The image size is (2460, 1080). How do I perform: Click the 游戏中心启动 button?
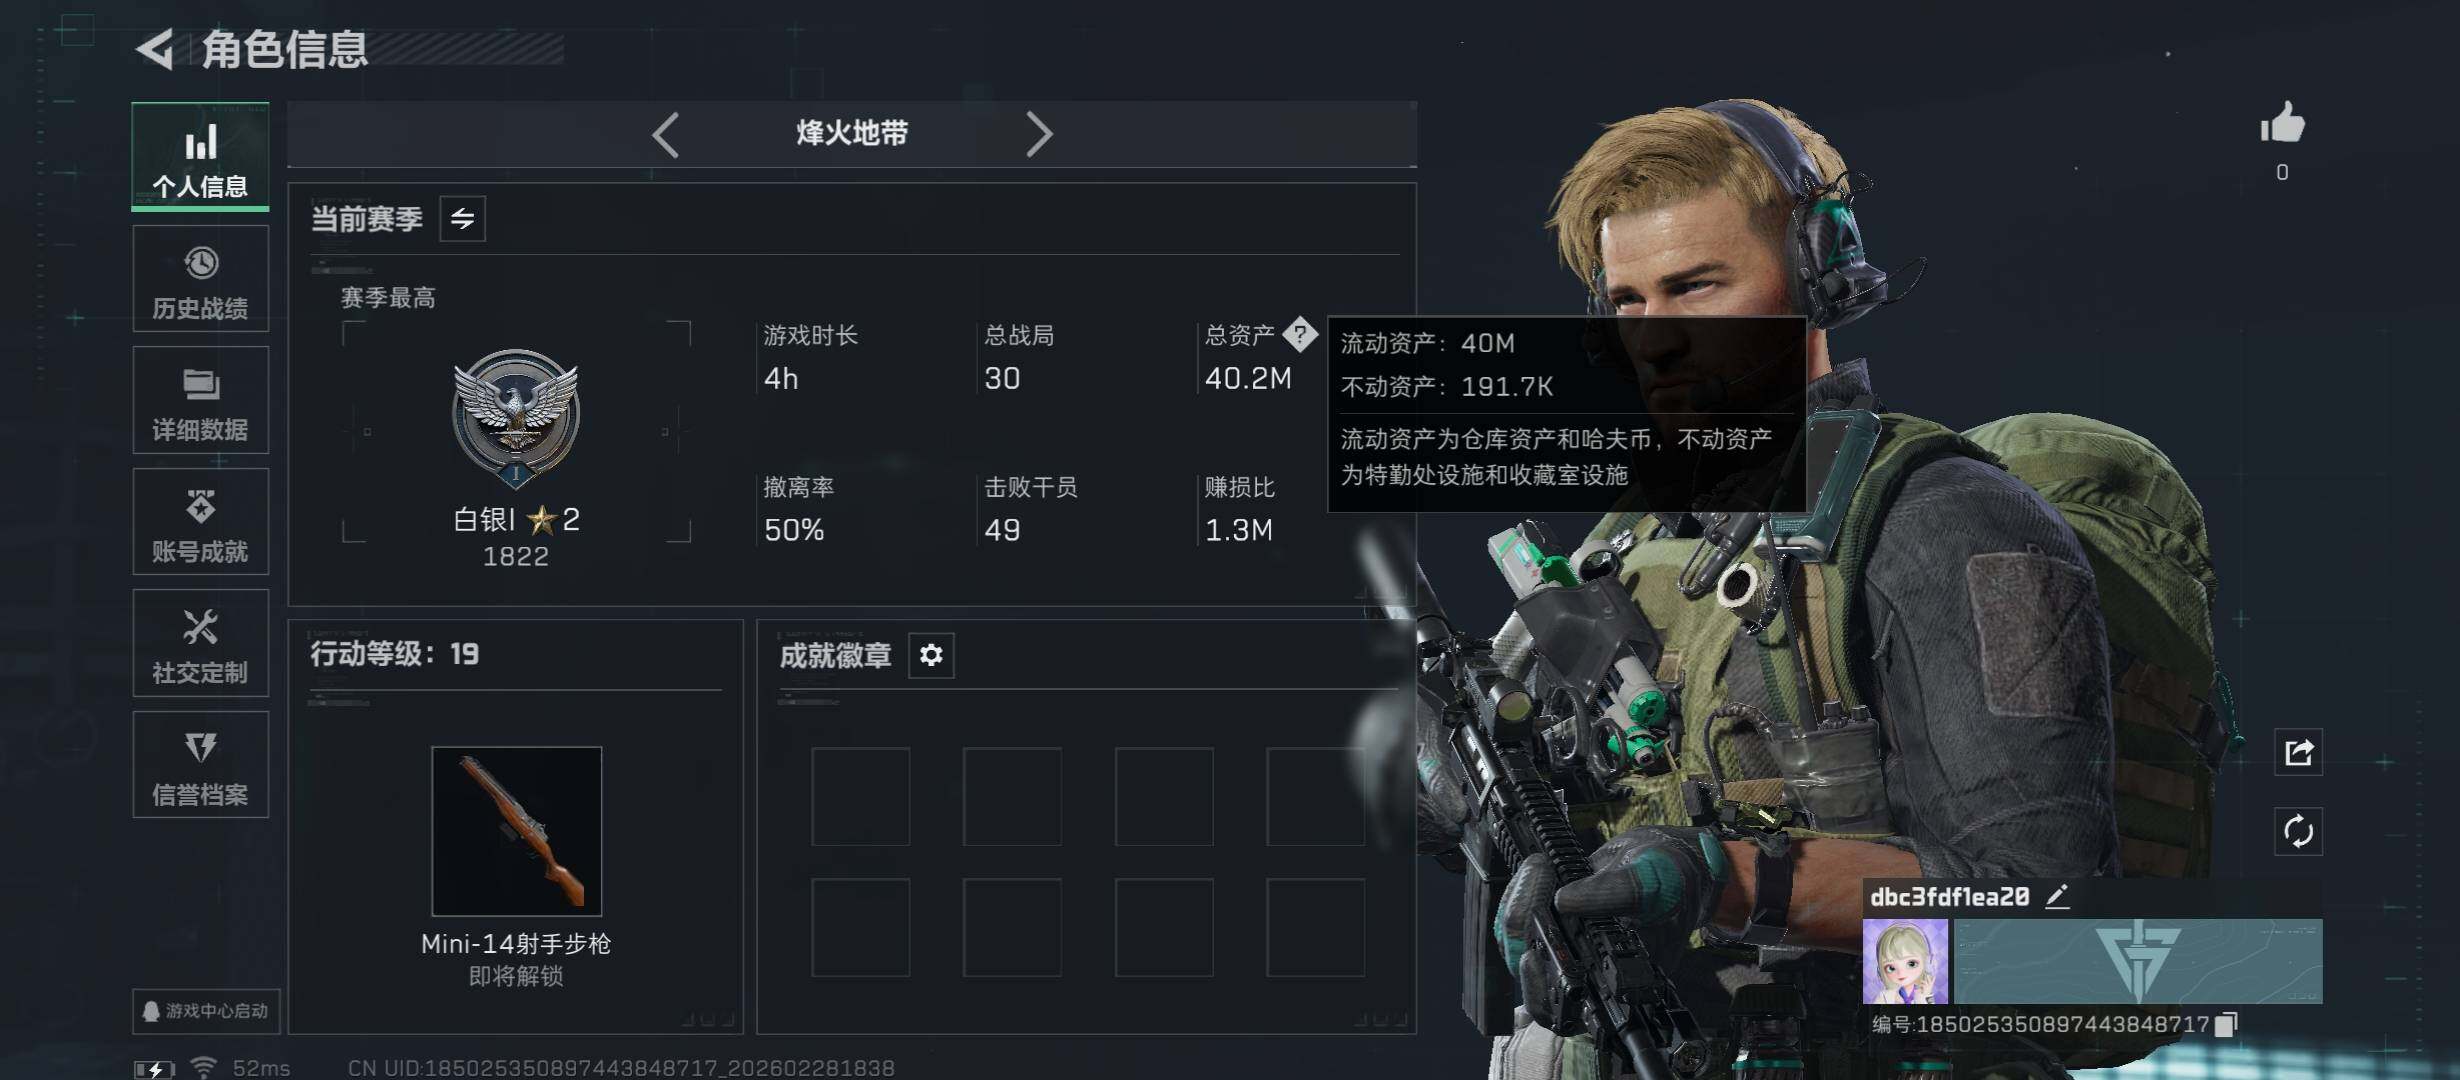pos(206,1011)
